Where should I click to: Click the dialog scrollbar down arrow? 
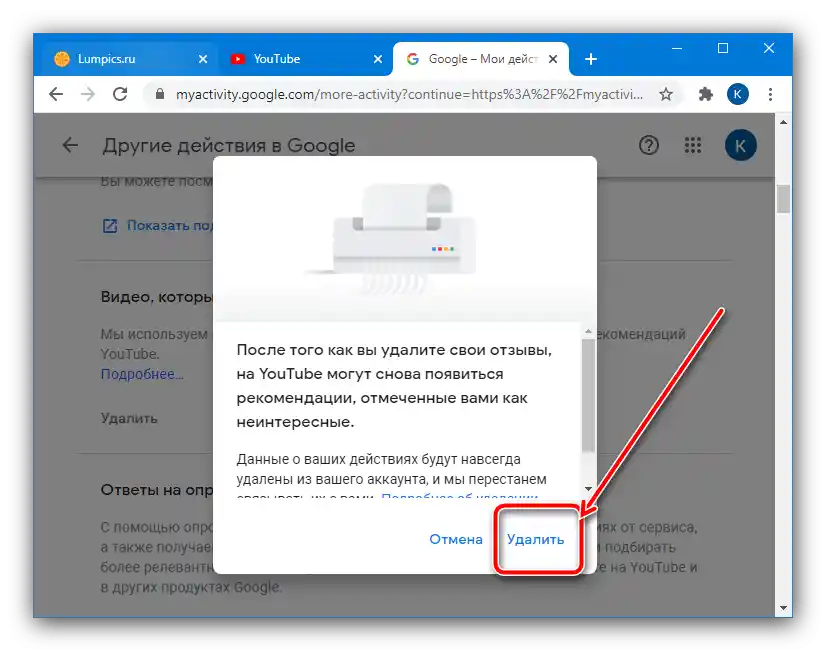click(588, 489)
